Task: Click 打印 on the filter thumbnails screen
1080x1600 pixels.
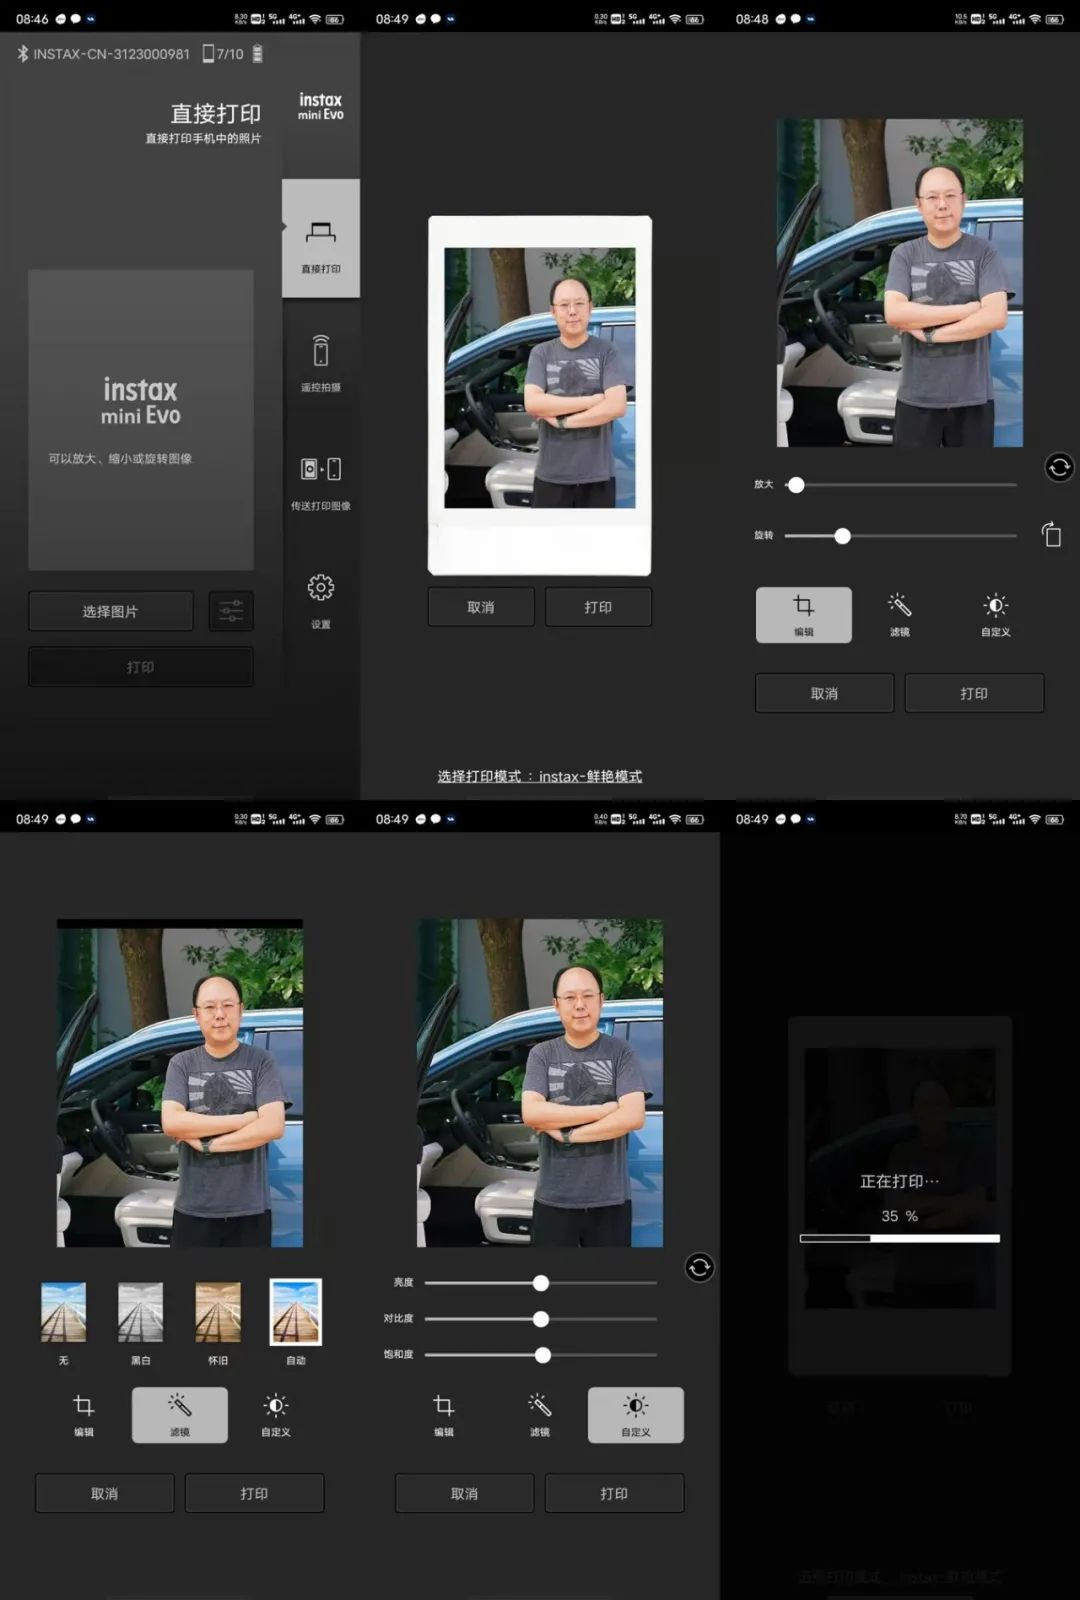Action: coord(254,1493)
